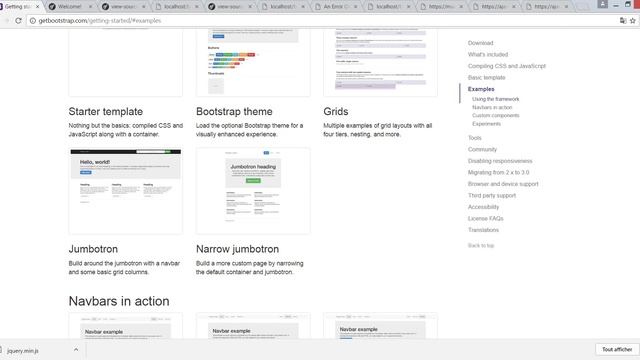The image size is (640, 360).
Task: Go to Accessibility in the sidebar
Action: 483,207
